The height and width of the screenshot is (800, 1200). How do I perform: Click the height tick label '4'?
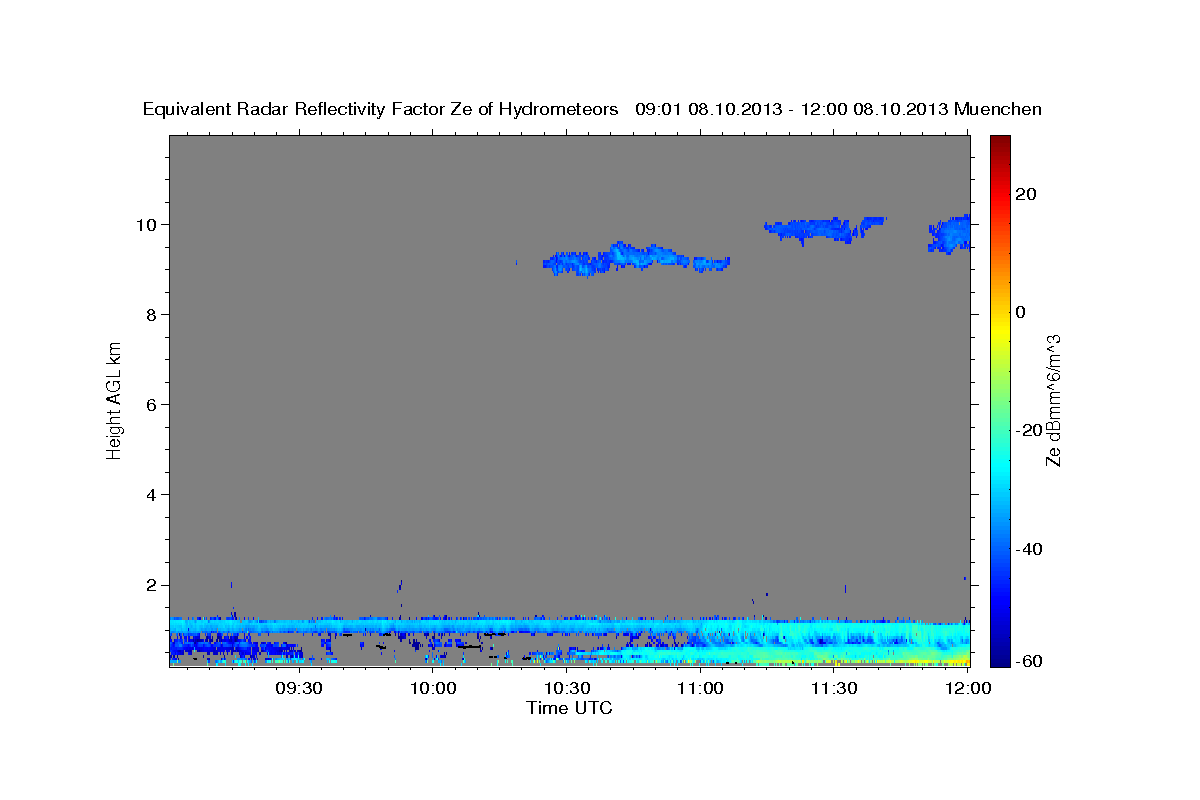153,495
